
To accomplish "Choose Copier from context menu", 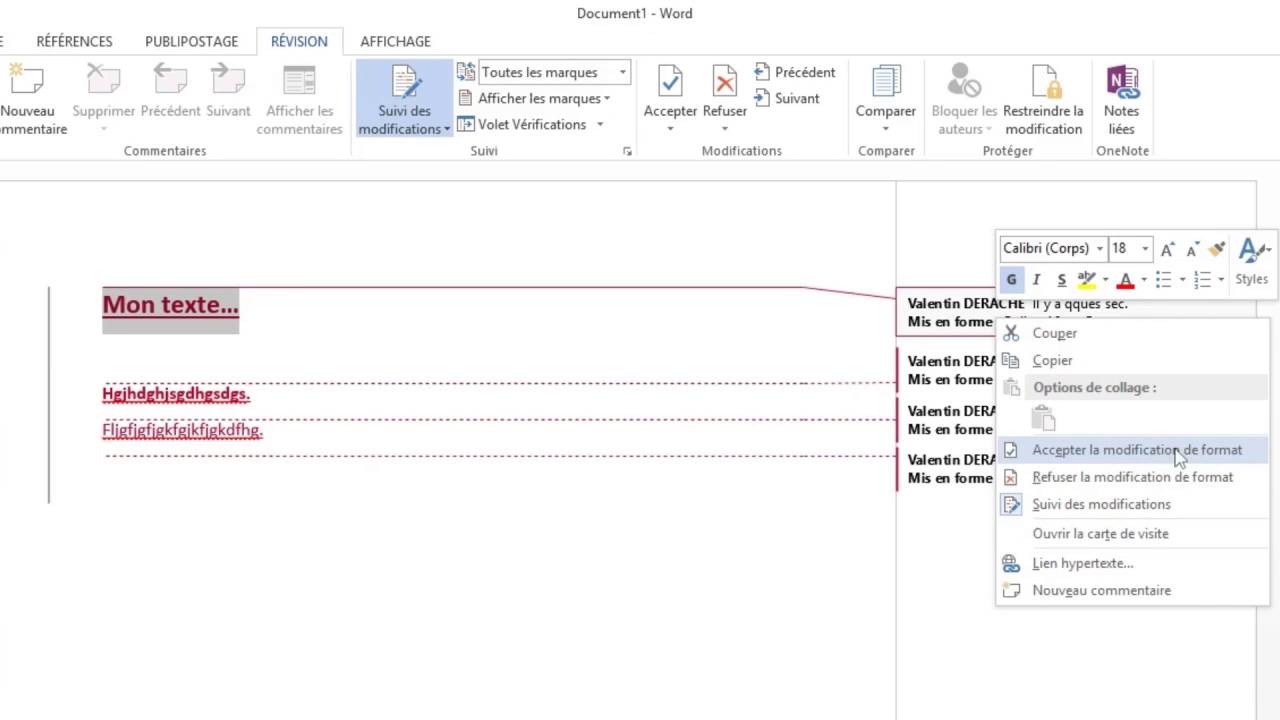I will coord(1133,360).
